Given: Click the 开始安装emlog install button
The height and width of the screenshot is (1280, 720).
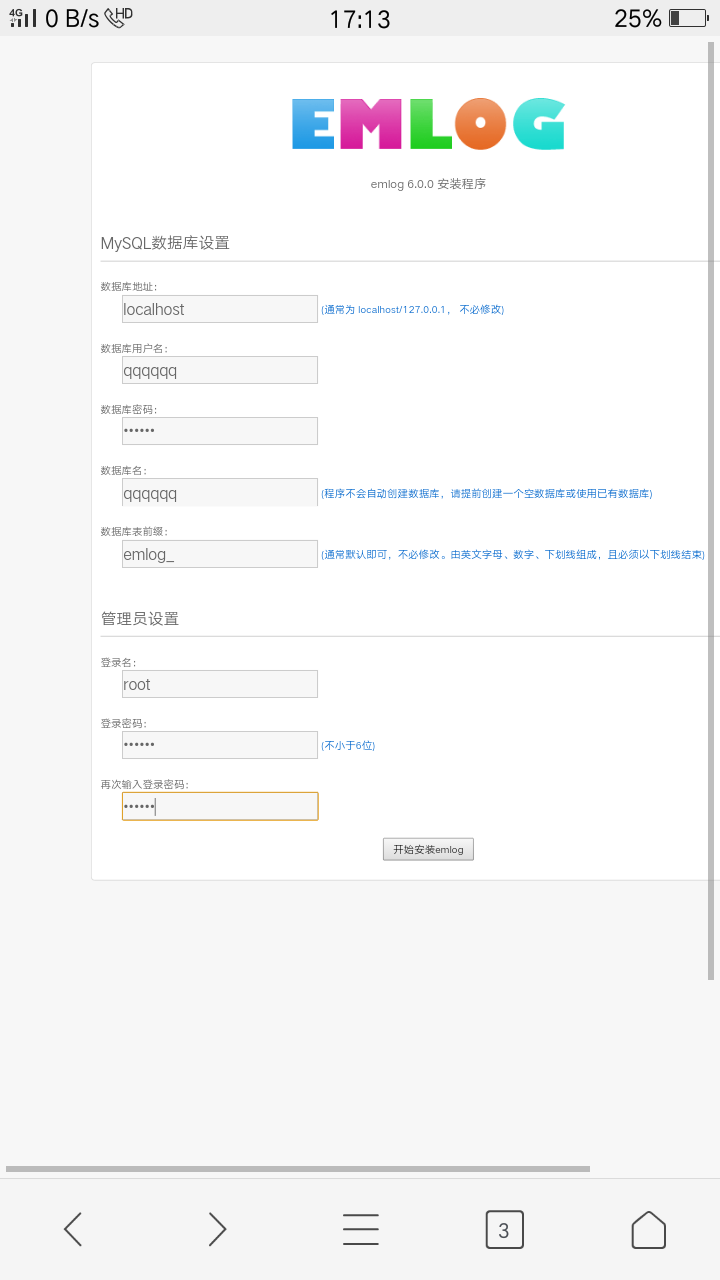Looking at the screenshot, I should [428, 849].
